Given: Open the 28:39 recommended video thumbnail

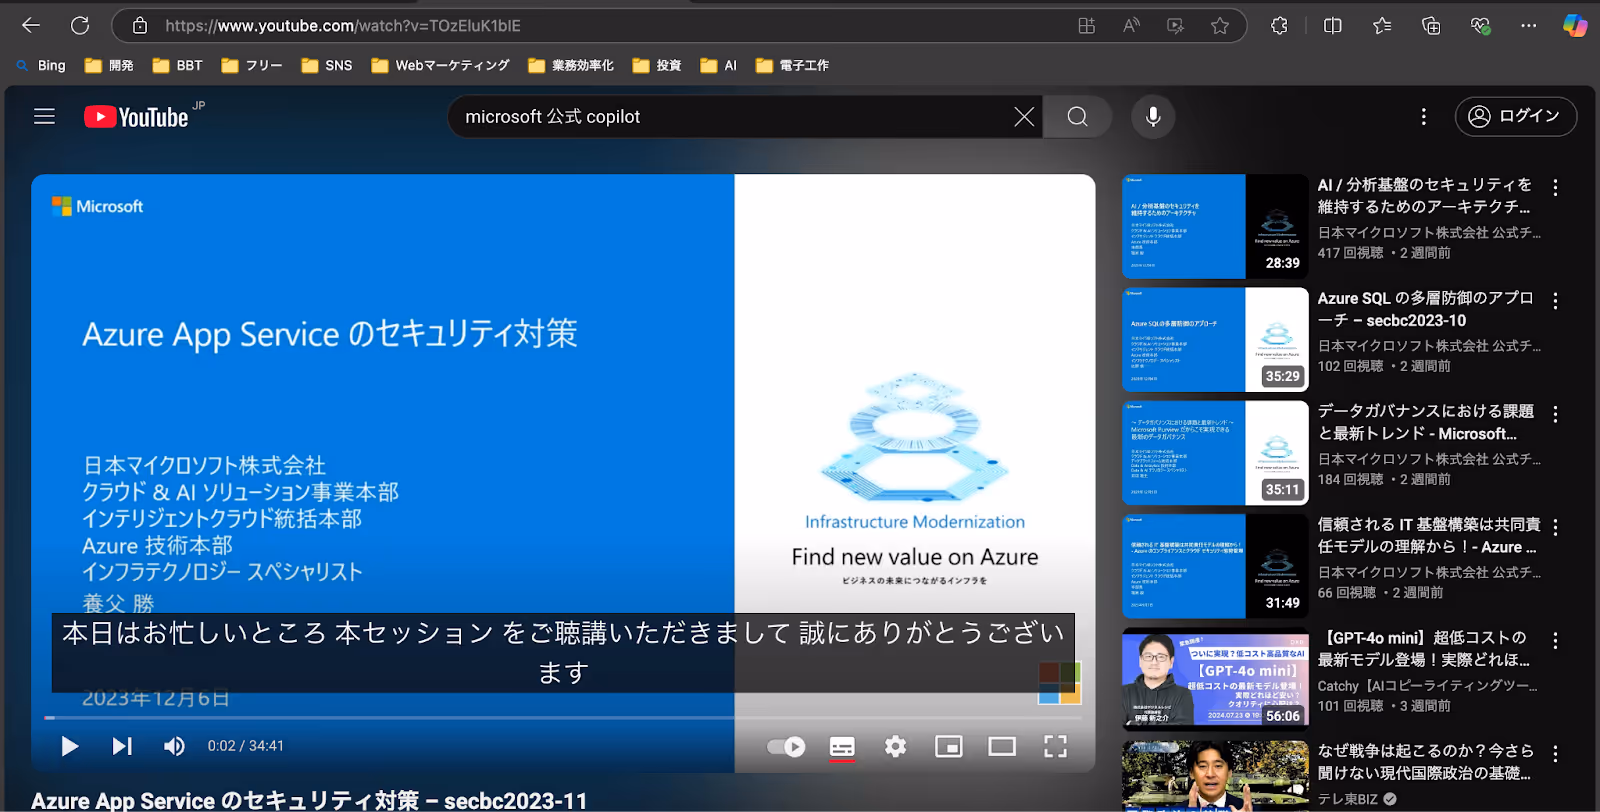Looking at the screenshot, I should click(x=1215, y=227).
